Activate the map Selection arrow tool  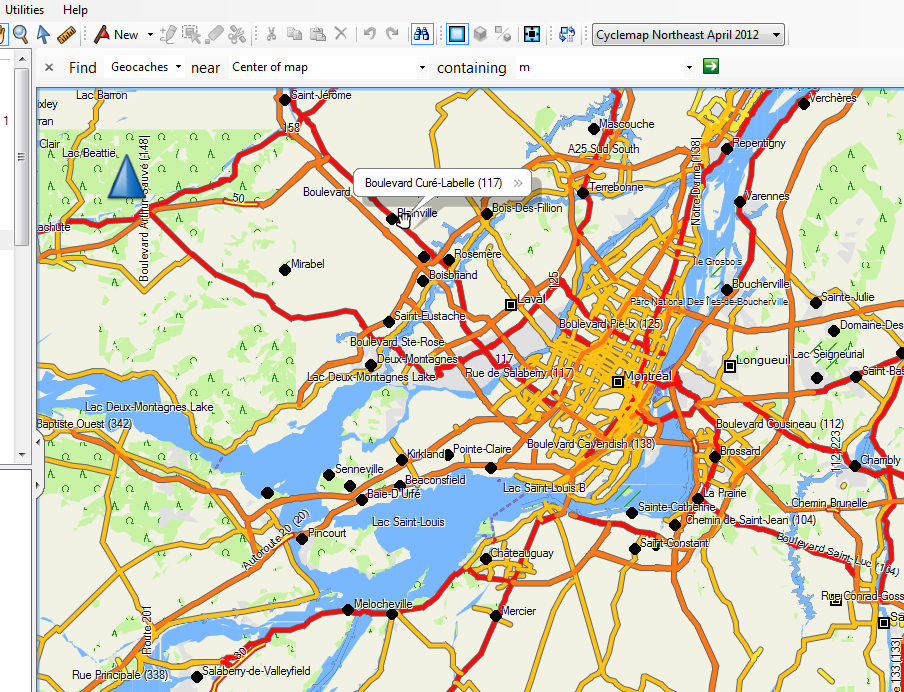[42, 34]
